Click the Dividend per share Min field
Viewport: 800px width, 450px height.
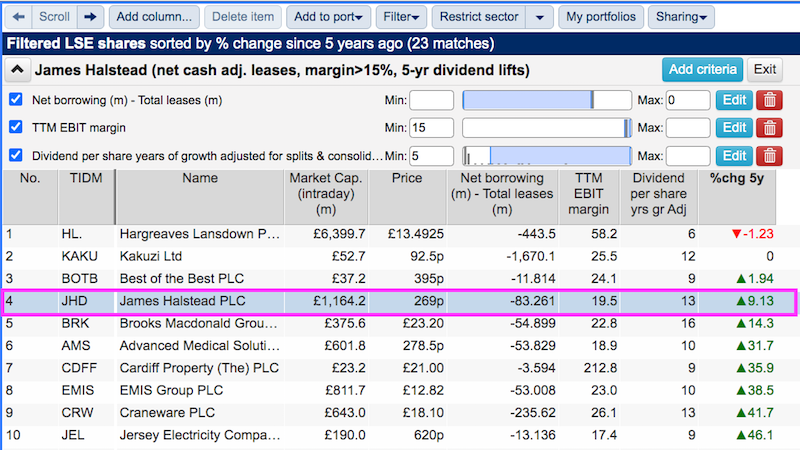(x=431, y=156)
